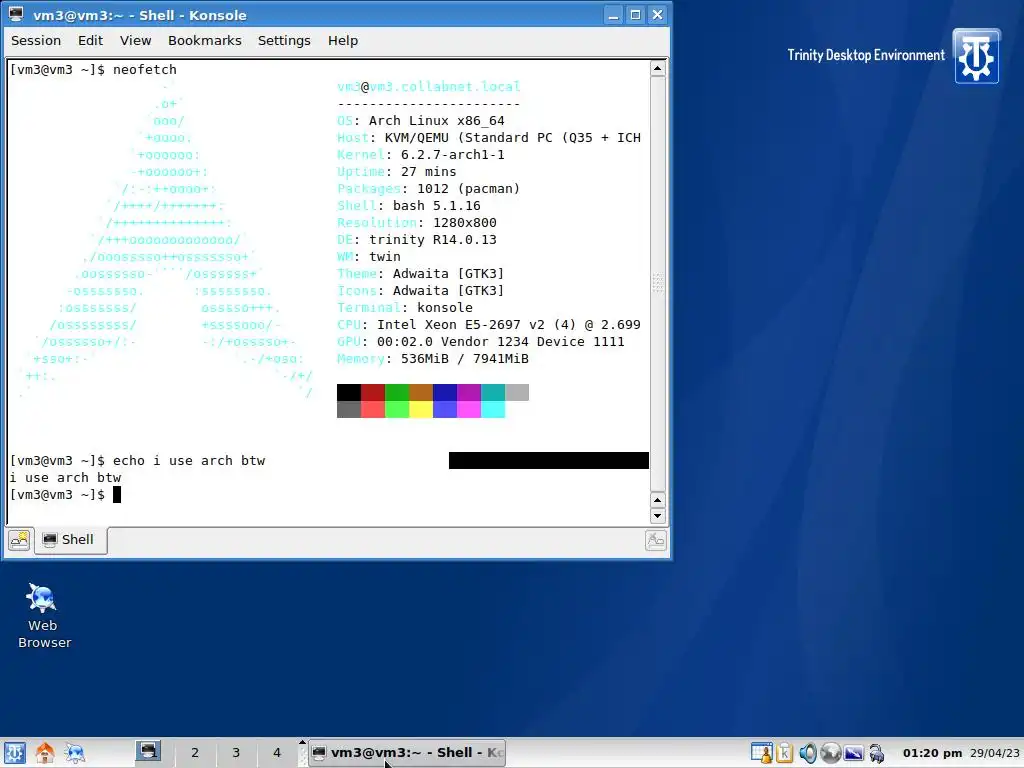Click the Konsole title bar text

140,15
